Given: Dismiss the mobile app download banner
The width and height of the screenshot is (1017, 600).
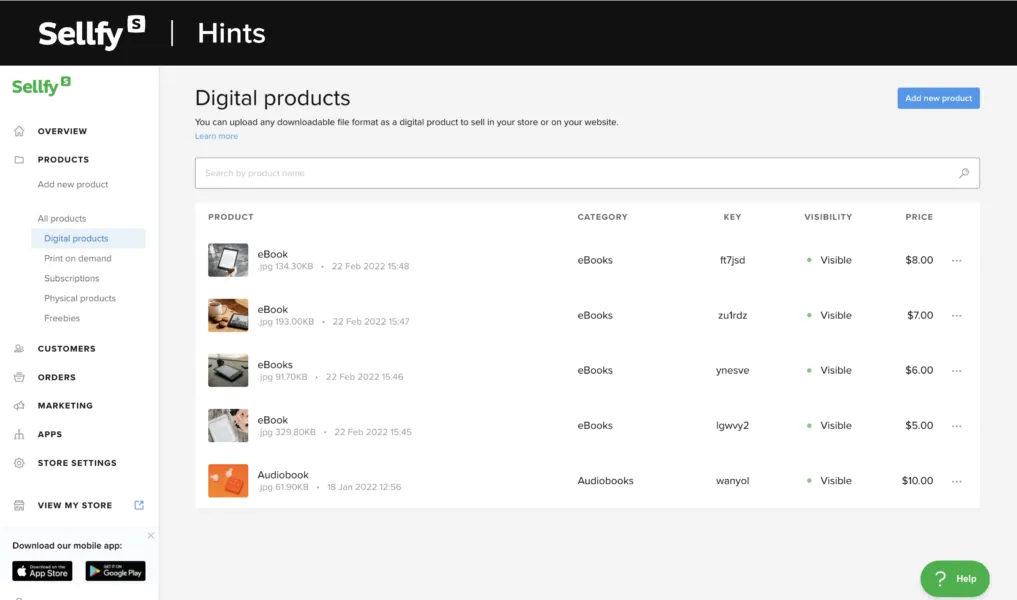Looking at the screenshot, I should point(150,536).
